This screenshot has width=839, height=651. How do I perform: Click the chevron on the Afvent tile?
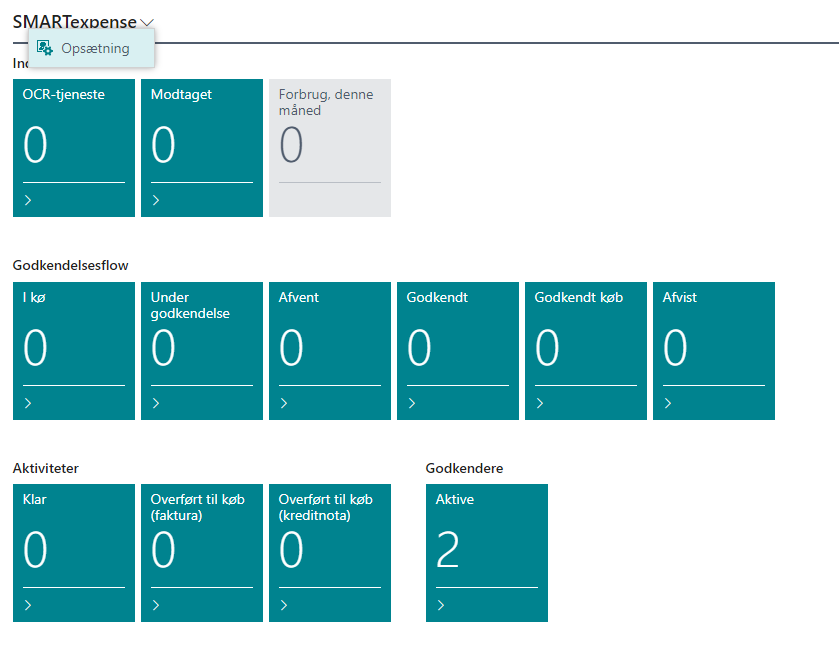point(284,403)
